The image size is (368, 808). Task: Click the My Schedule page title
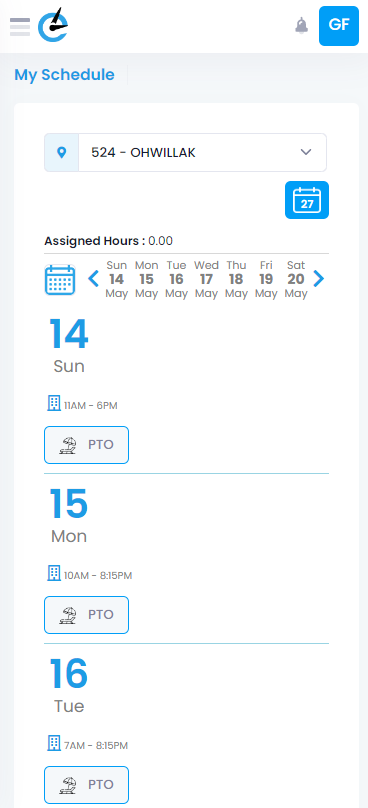pos(64,75)
